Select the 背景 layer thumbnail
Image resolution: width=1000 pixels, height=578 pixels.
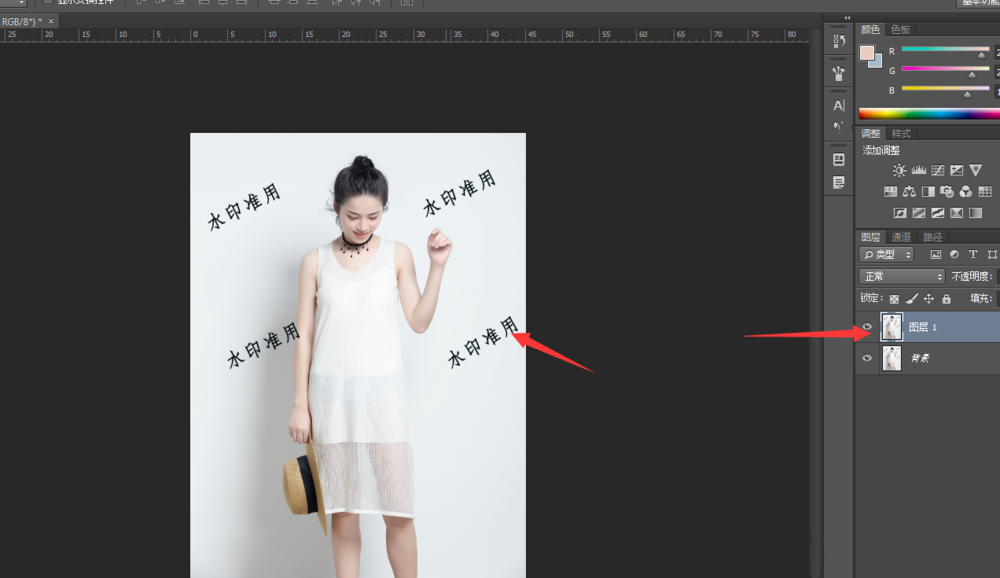pyautogui.click(x=891, y=358)
